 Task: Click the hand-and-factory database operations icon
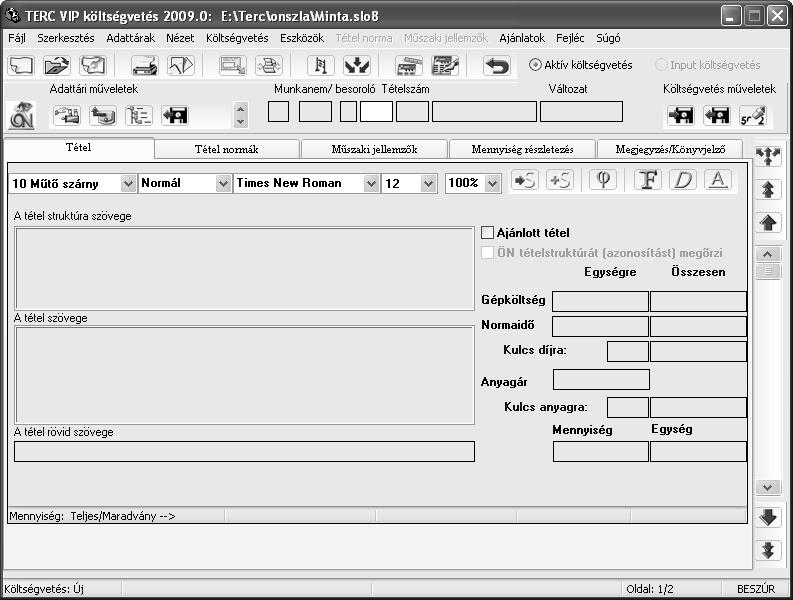click(67, 115)
